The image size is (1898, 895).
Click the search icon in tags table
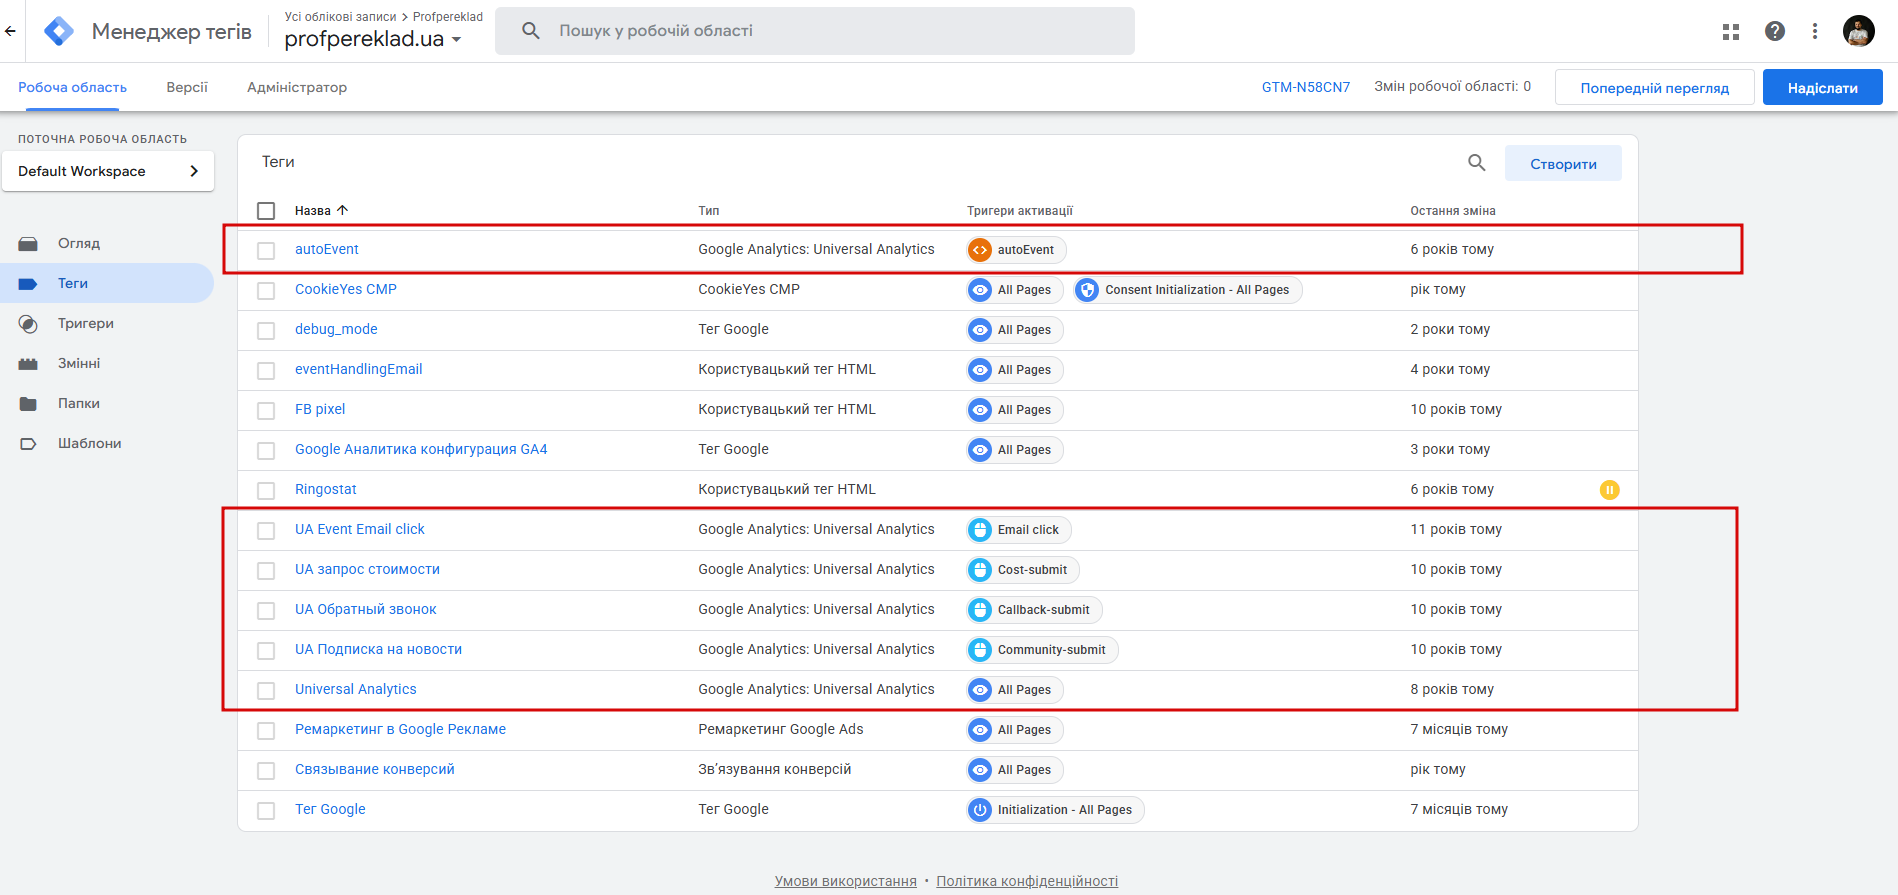pos(1476,163)
